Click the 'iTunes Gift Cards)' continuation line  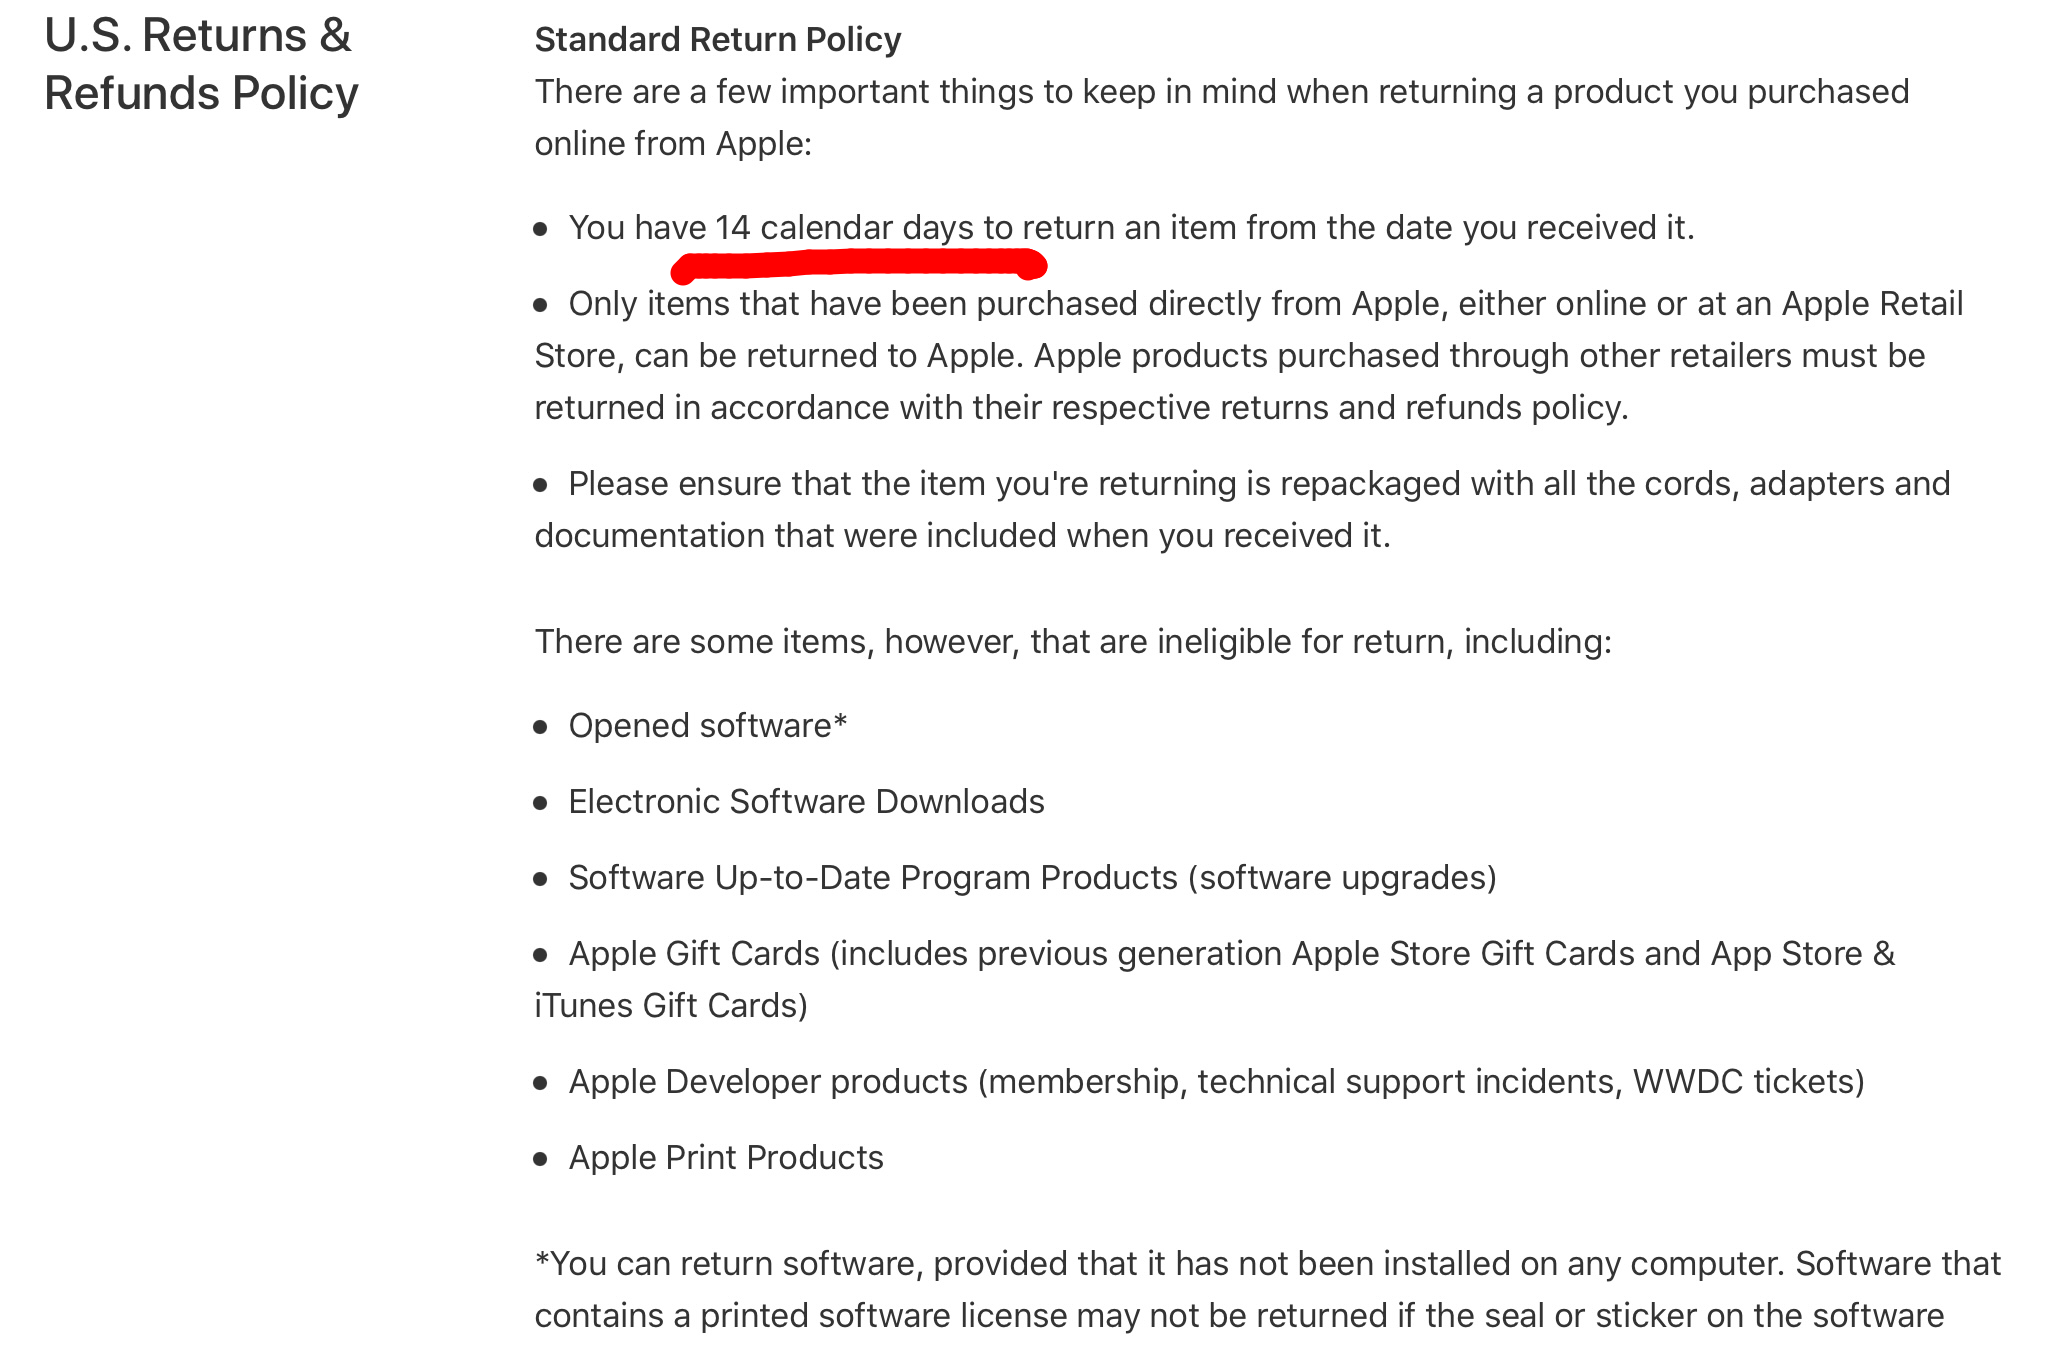(x=671, y=1006)
